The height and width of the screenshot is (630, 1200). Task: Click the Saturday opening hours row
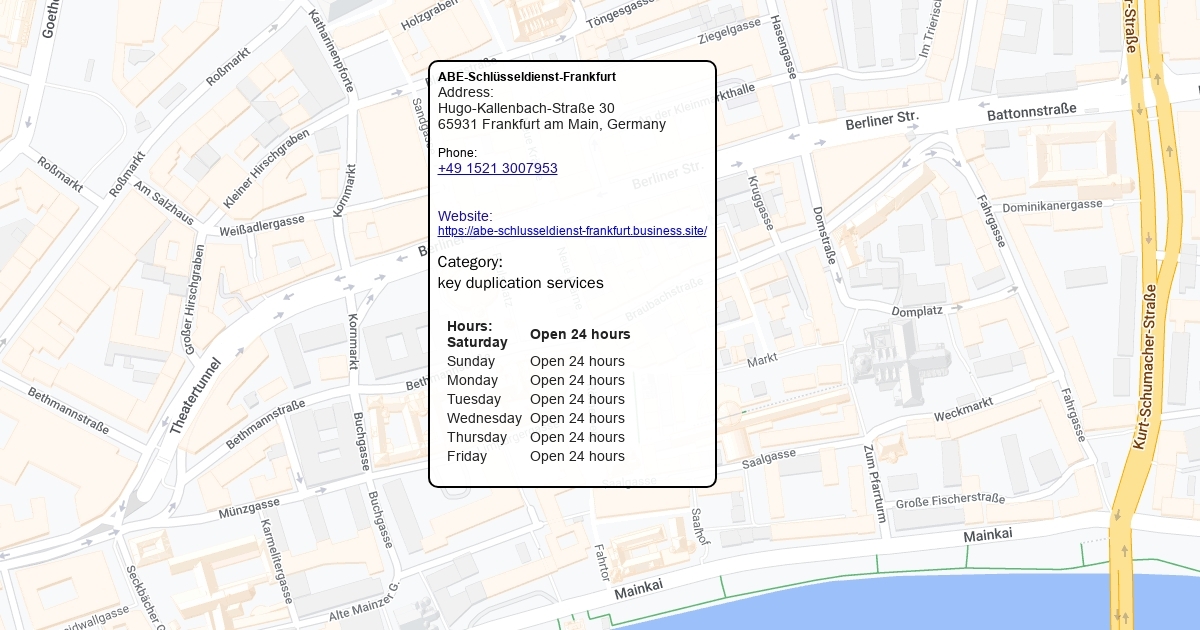[x=538, y=334]
